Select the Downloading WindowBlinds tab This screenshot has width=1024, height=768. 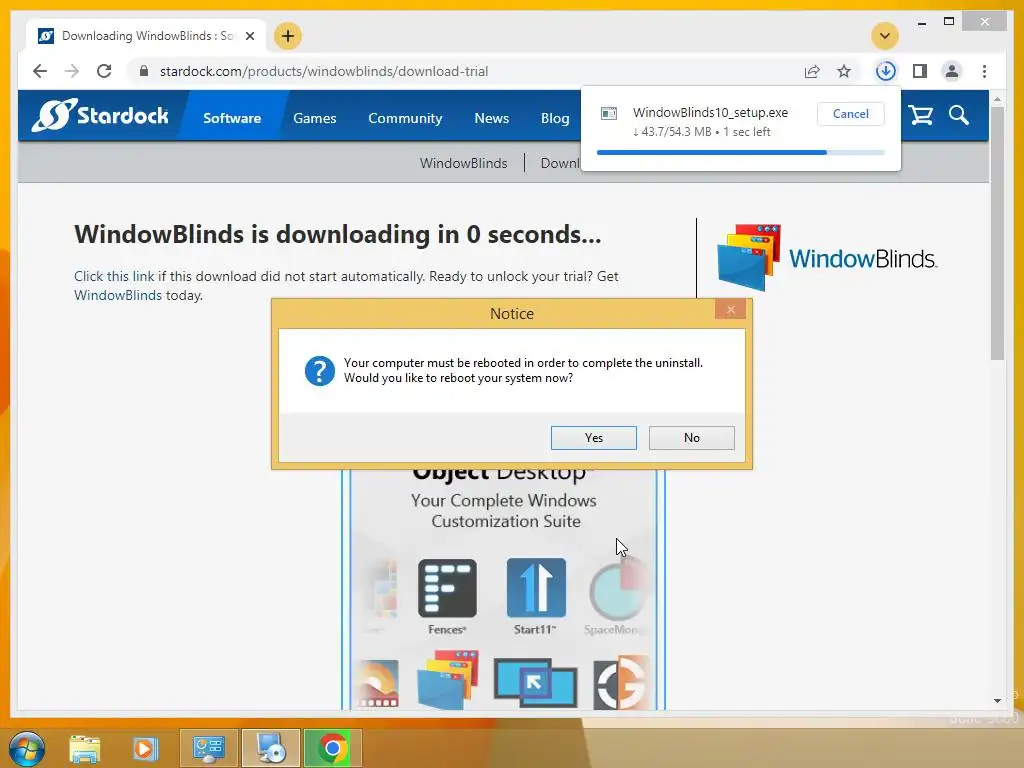pos(147,36)
